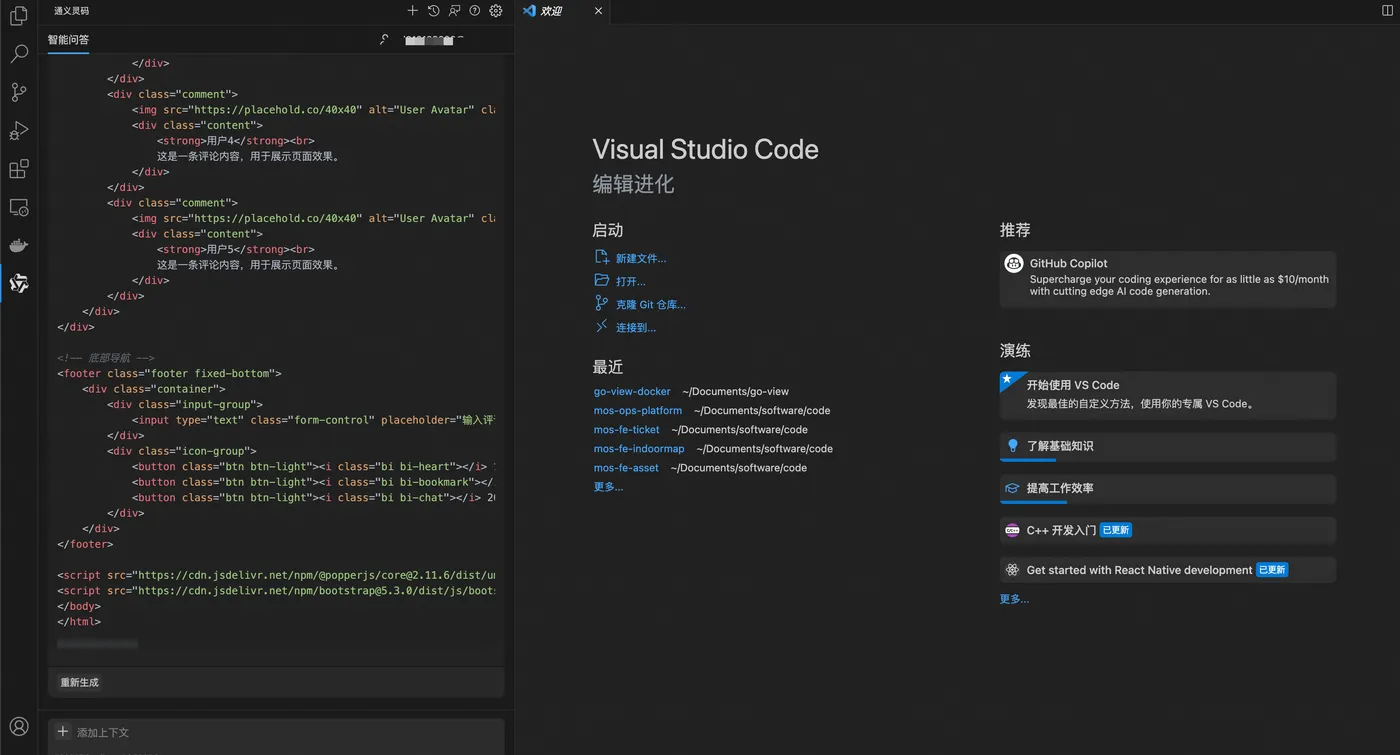This screenshot has width=1400, height=755.
Task: Open recent project mos-fe-ticket
Action: coord(627,430)
